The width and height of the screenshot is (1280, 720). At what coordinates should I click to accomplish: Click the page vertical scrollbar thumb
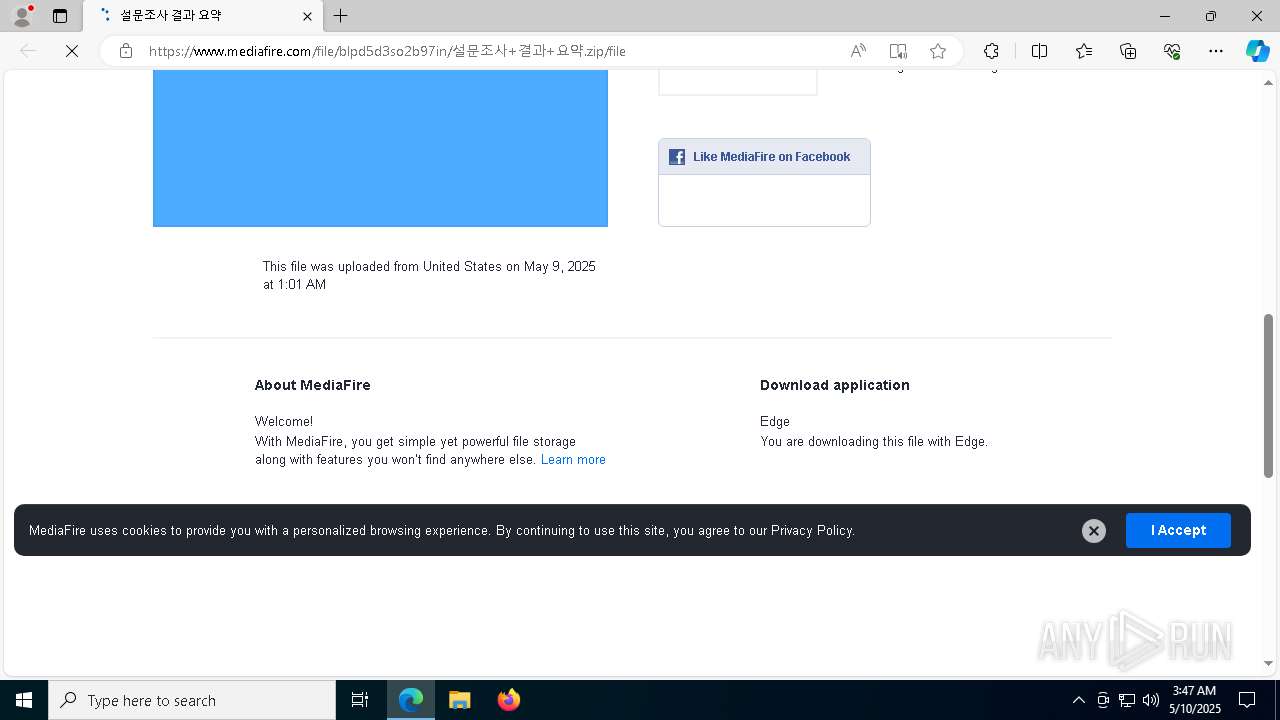tap(1269, 396)
